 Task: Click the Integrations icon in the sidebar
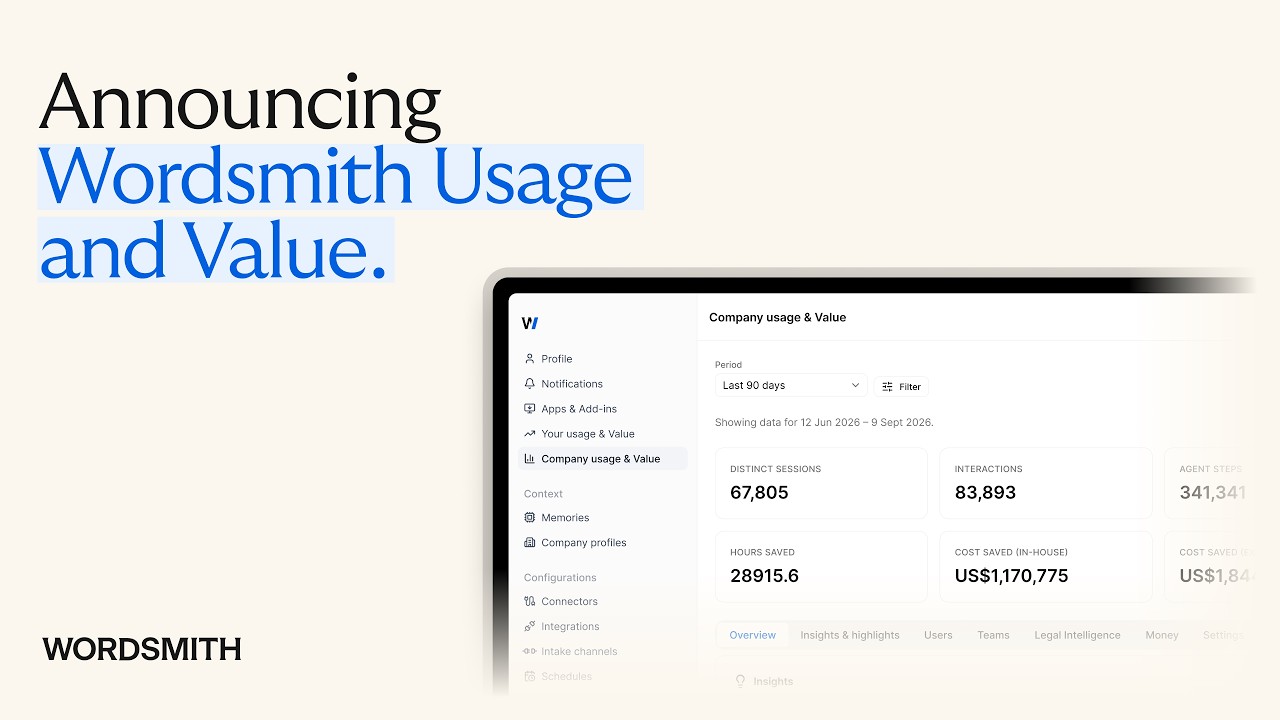(x=530, y=627)
